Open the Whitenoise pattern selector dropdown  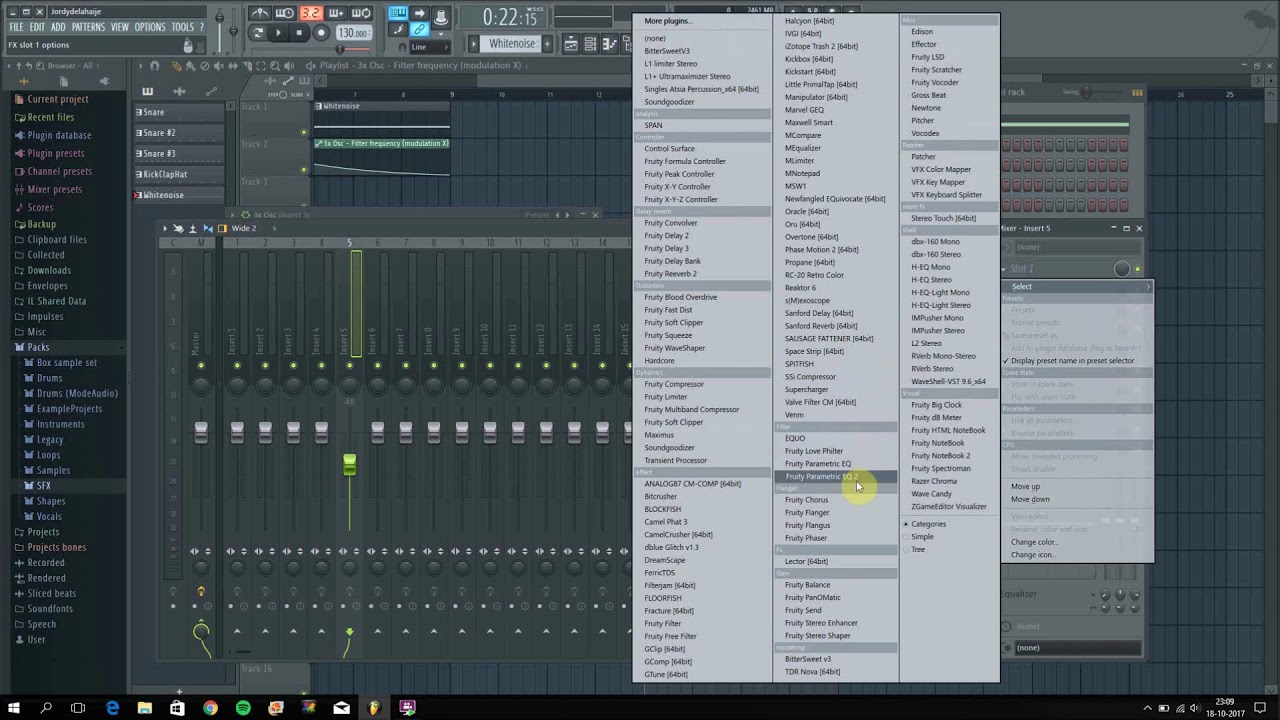513,43
